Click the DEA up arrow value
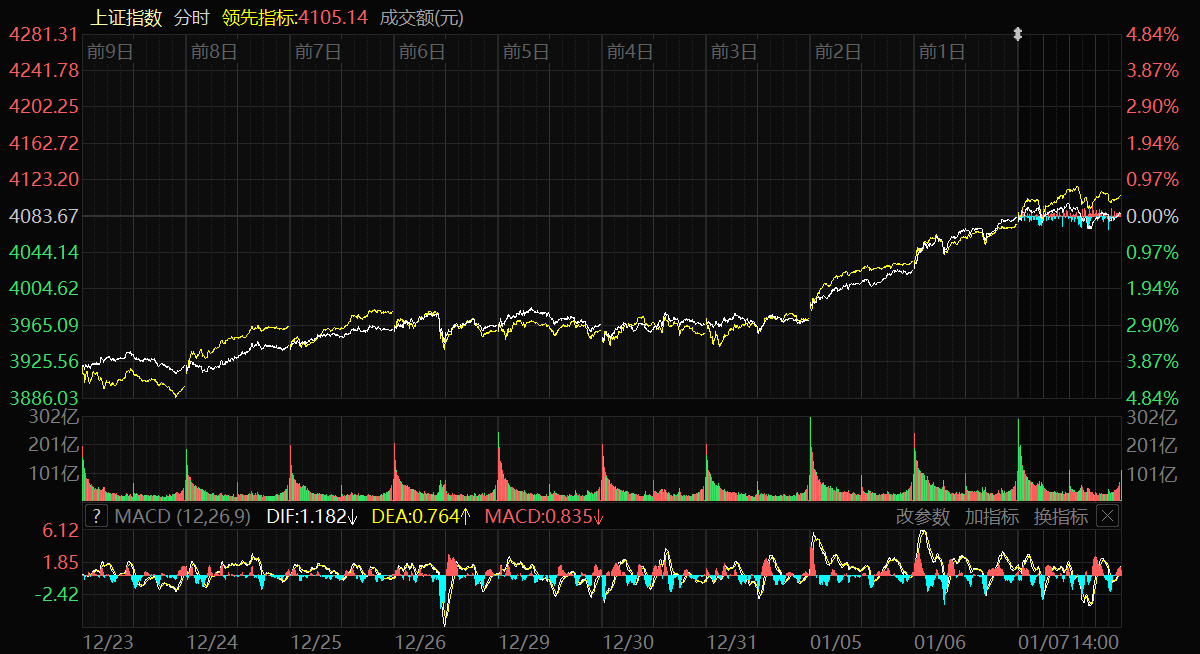The width and height of the screenshot is (1200, 654). click(421, 517)
